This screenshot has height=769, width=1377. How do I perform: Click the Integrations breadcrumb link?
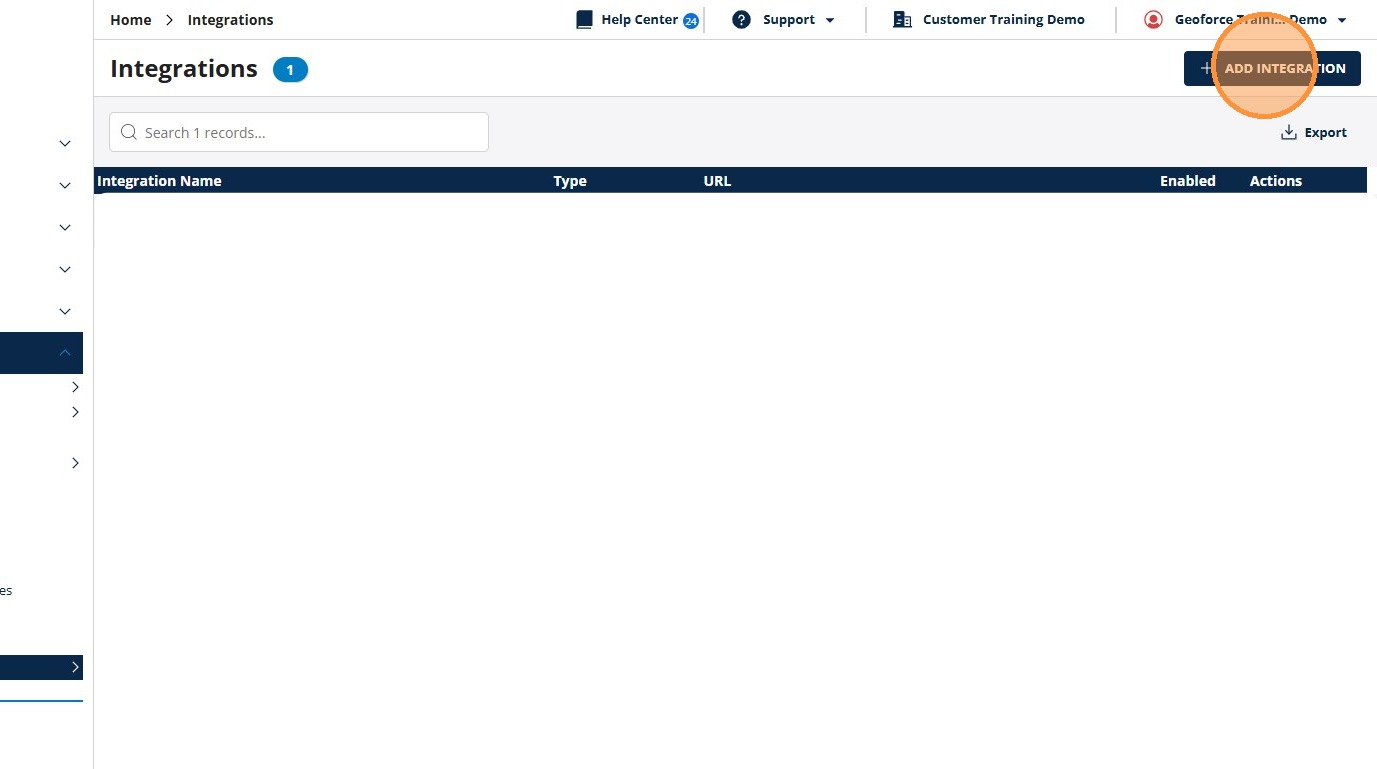coord(230,20)
